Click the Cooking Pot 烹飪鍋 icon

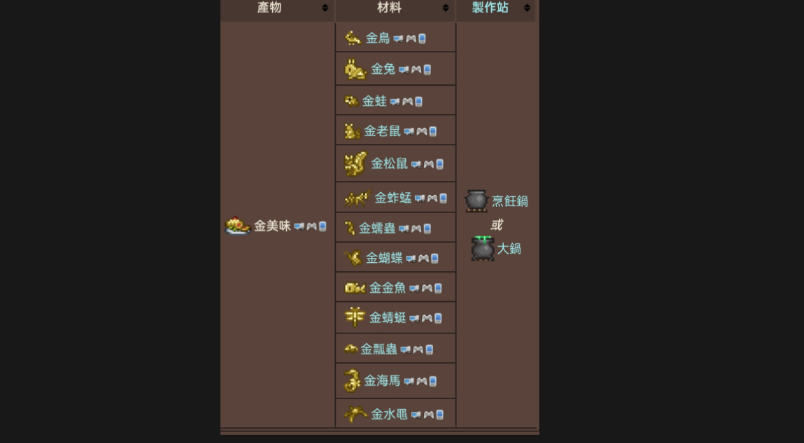coord(476,200)
